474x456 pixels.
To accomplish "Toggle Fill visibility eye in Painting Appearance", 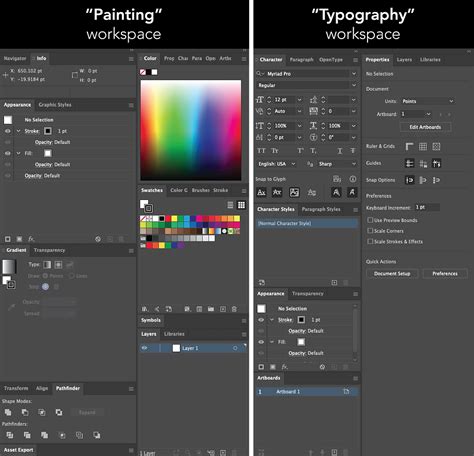I will pos(7,153).
